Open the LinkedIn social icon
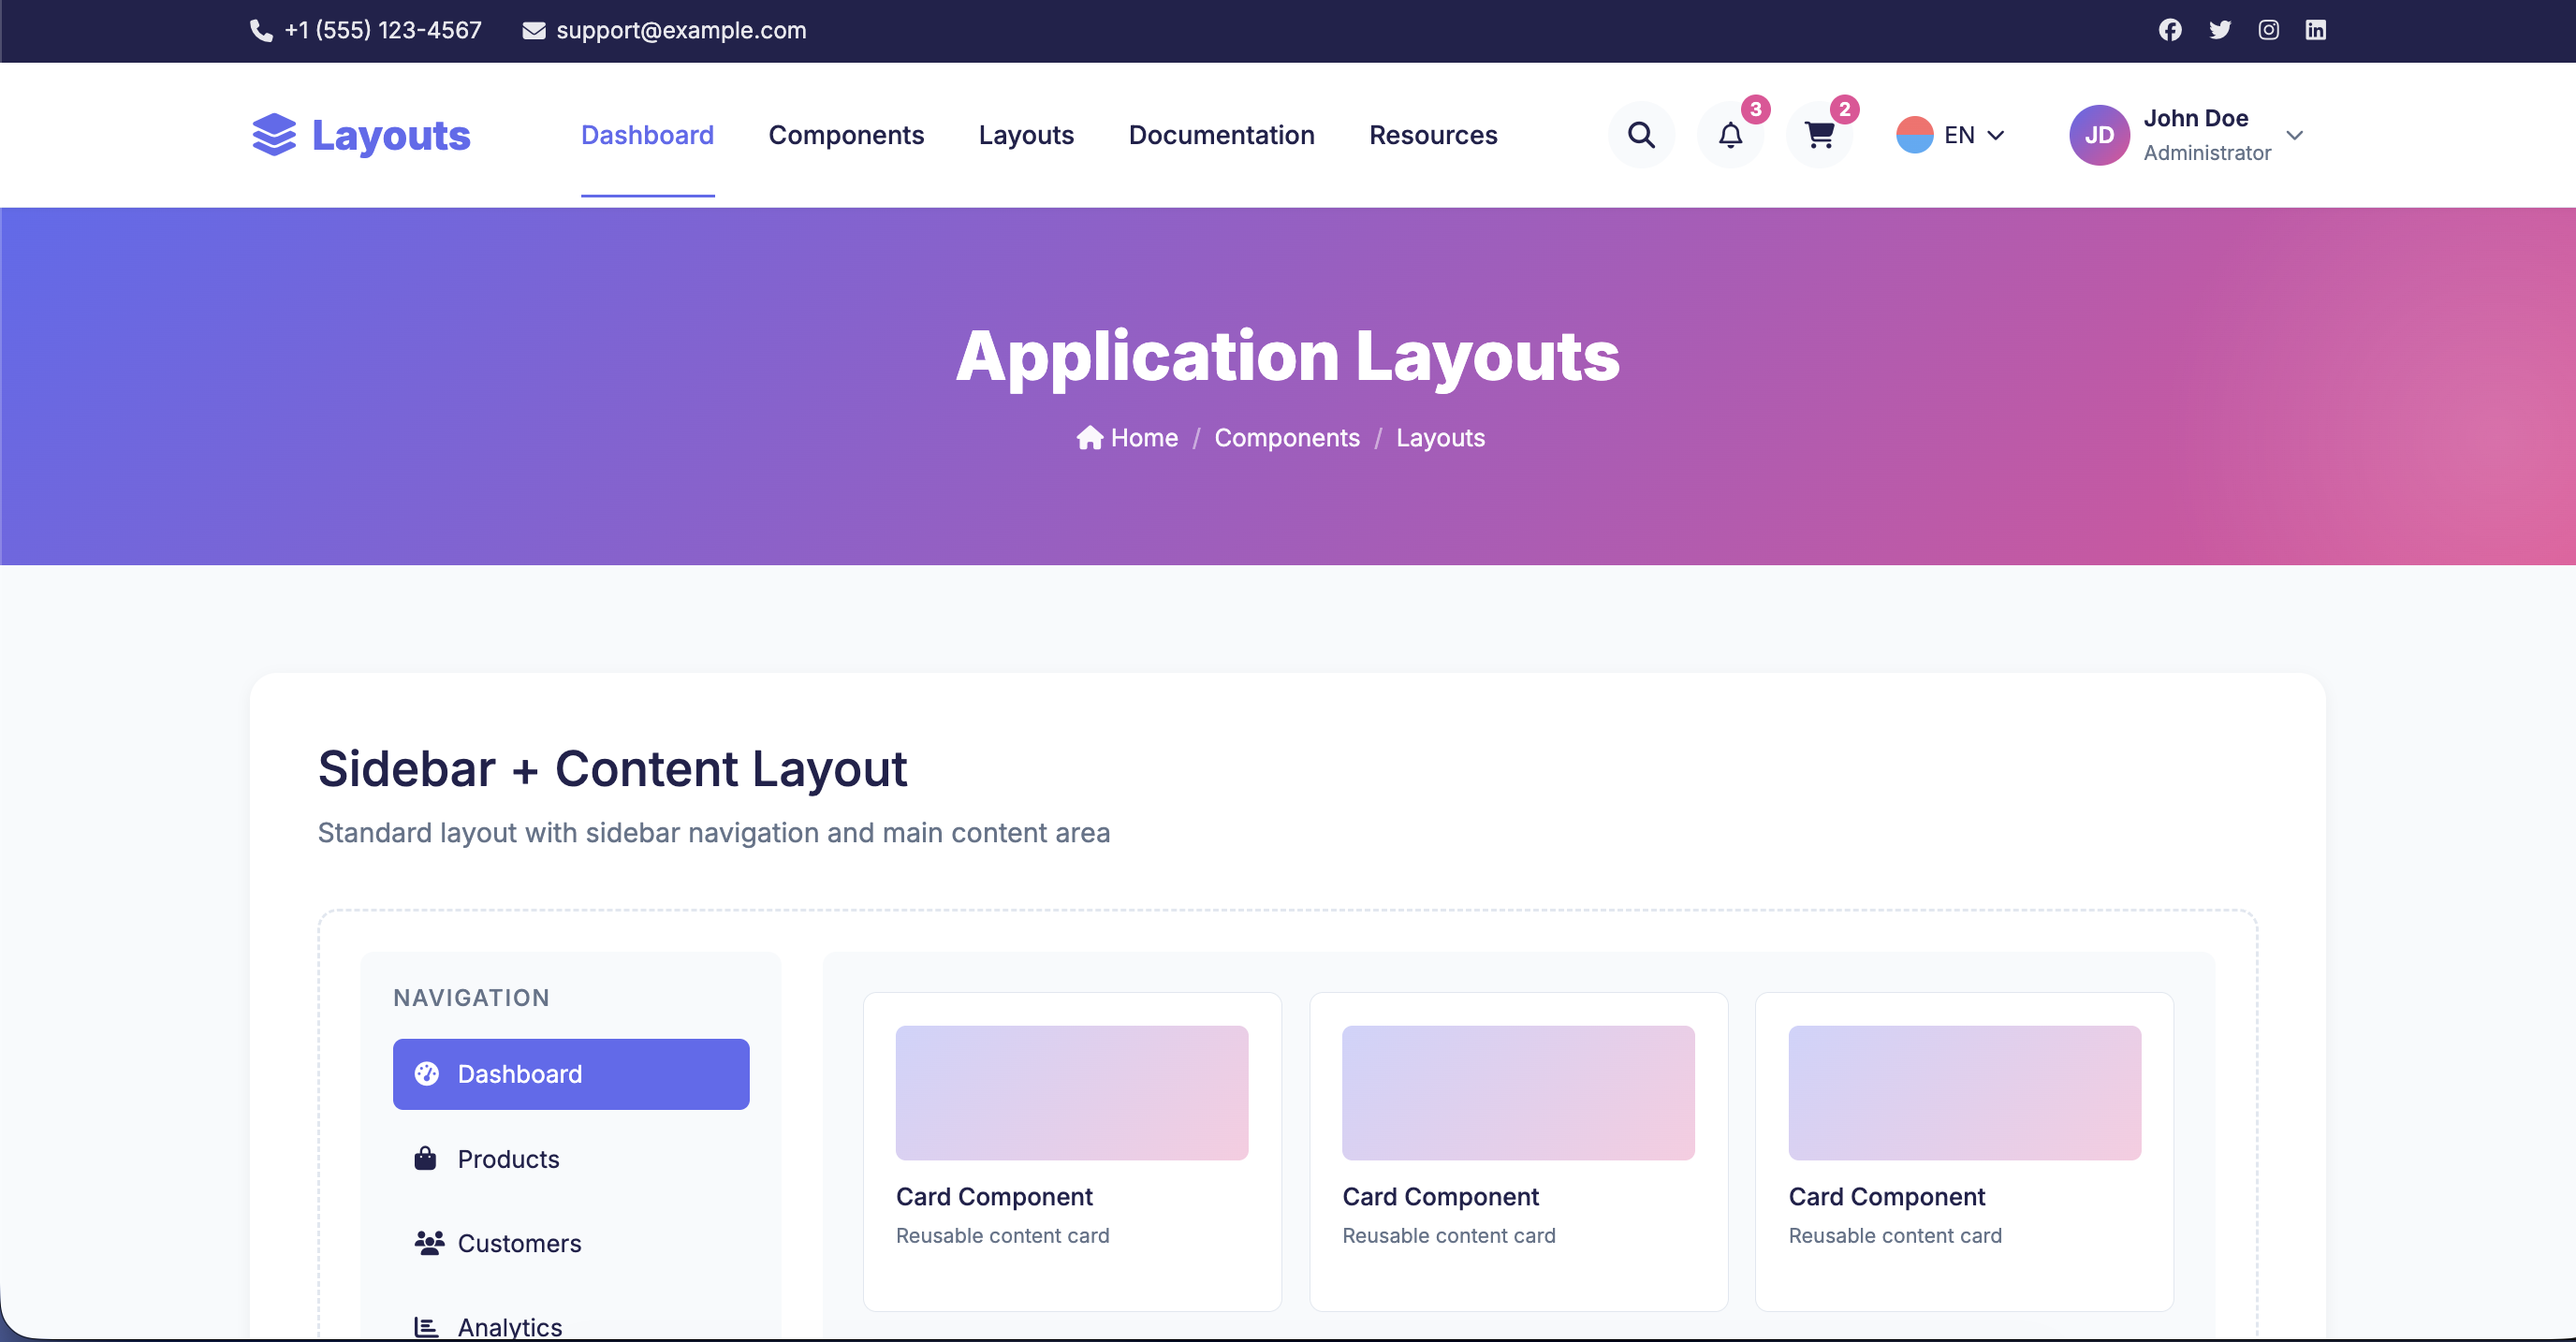 coord(2316,30)
